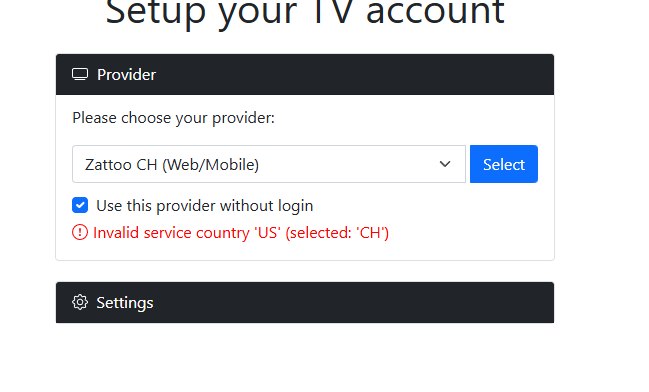Click the 'Please choose your provider:' label
649x392 pixels.
(x=173, y=118)
